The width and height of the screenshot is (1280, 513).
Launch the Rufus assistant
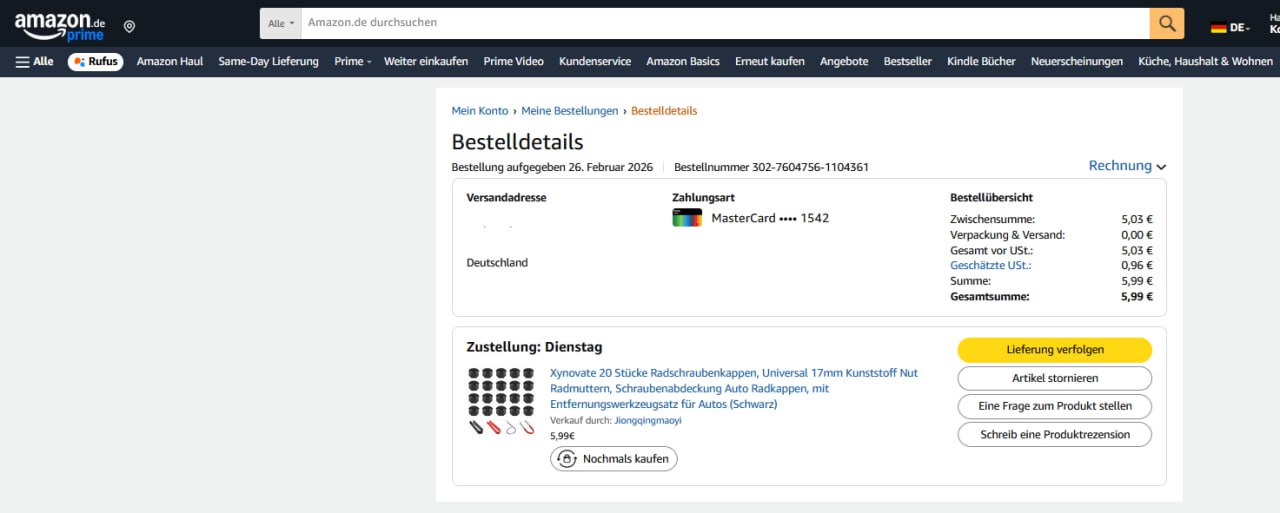[x=96, y=61]
